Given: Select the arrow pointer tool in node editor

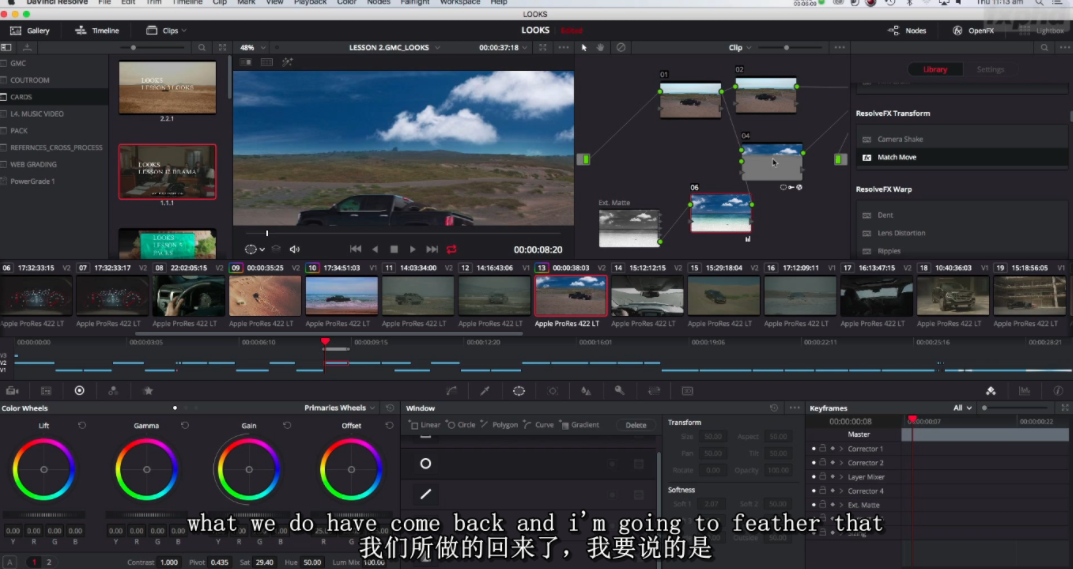Looking at the screenshot, I should click(584, 47).
